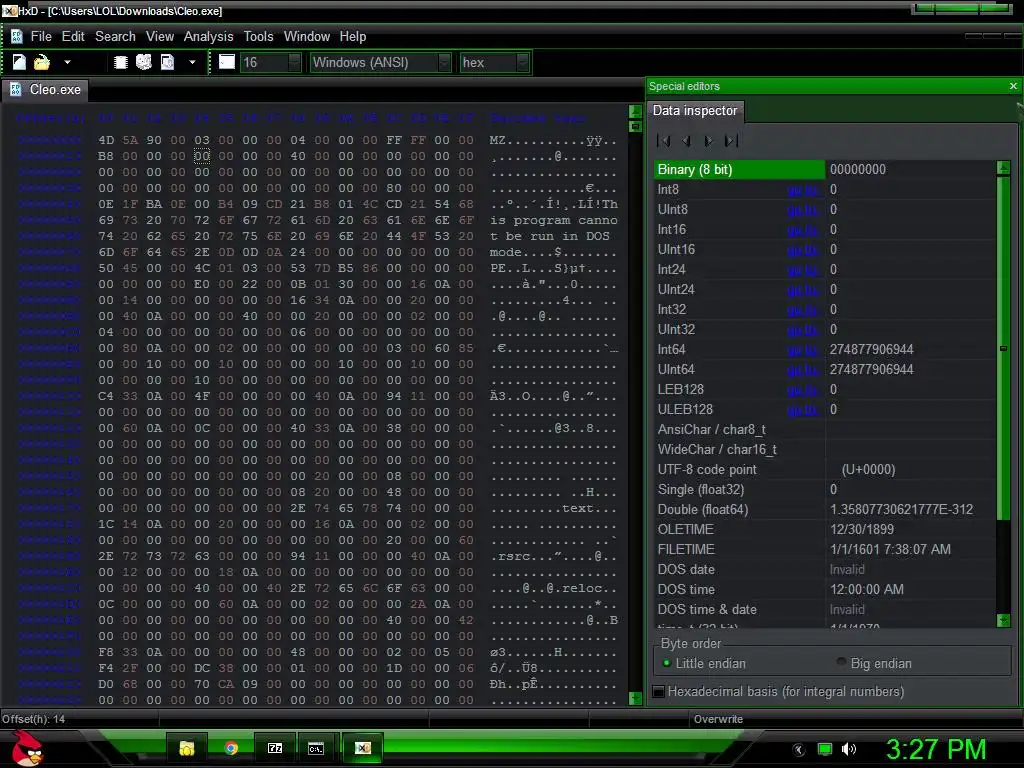Viewport: 1024px width, 768px height.
Task: Click the go to link for UInt64
Action: pos(803,370)
